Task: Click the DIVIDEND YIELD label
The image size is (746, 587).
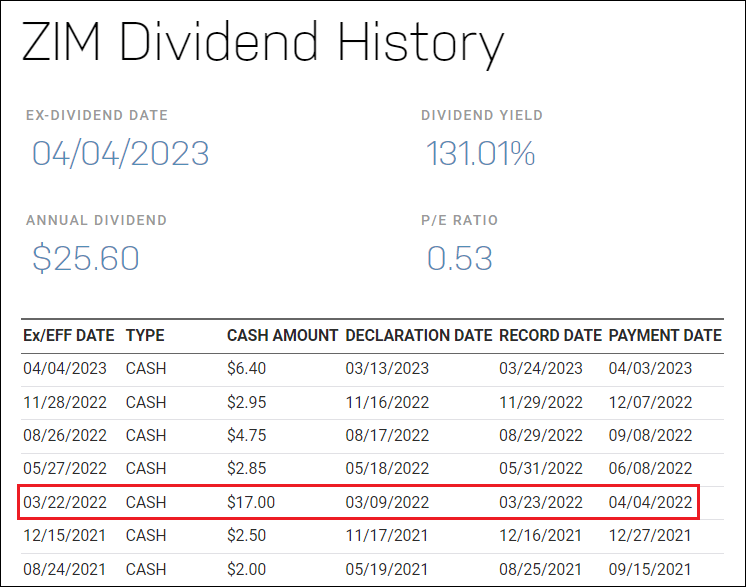Action: pyautogui.click(x=481, y=115)
